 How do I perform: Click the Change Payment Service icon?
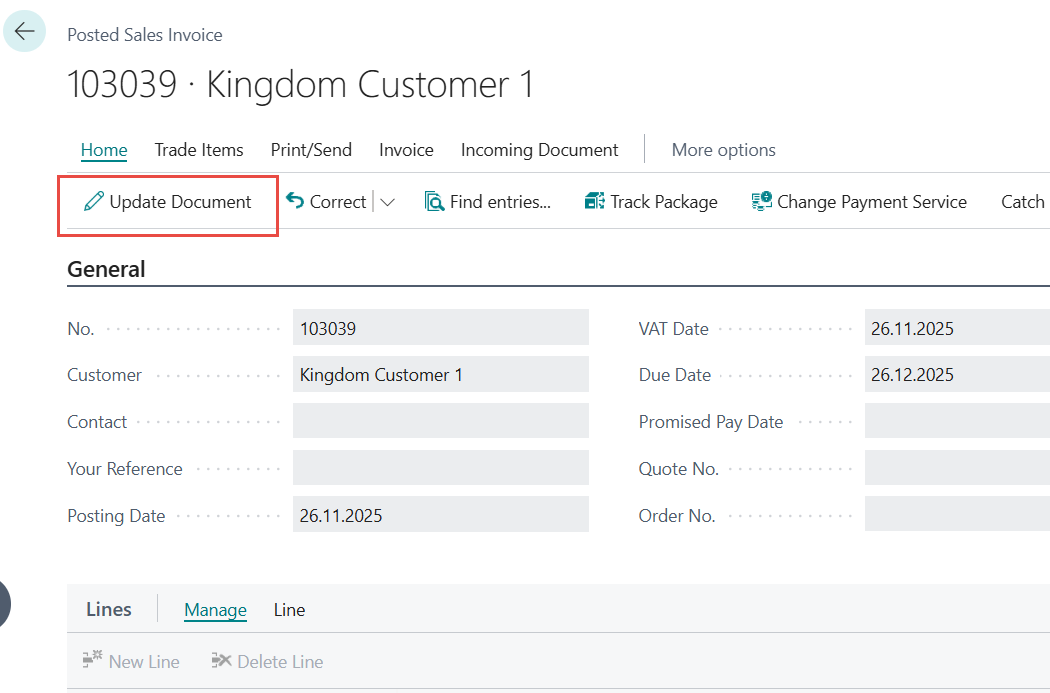tap(762, 202)
